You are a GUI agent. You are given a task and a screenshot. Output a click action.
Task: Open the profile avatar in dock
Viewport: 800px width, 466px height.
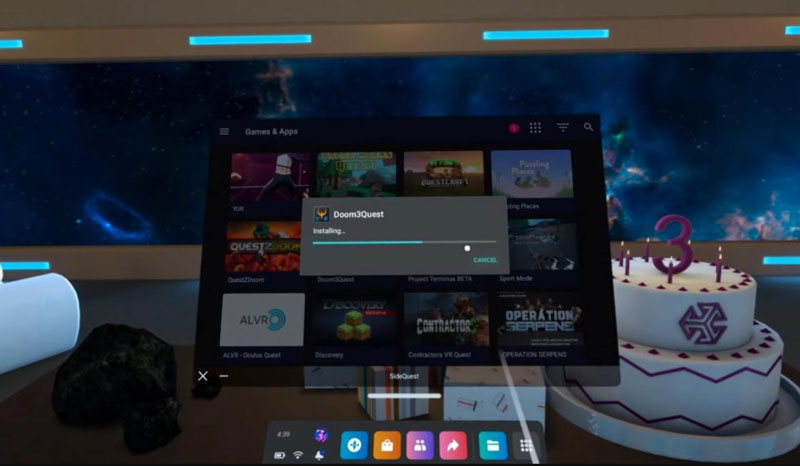320,435
